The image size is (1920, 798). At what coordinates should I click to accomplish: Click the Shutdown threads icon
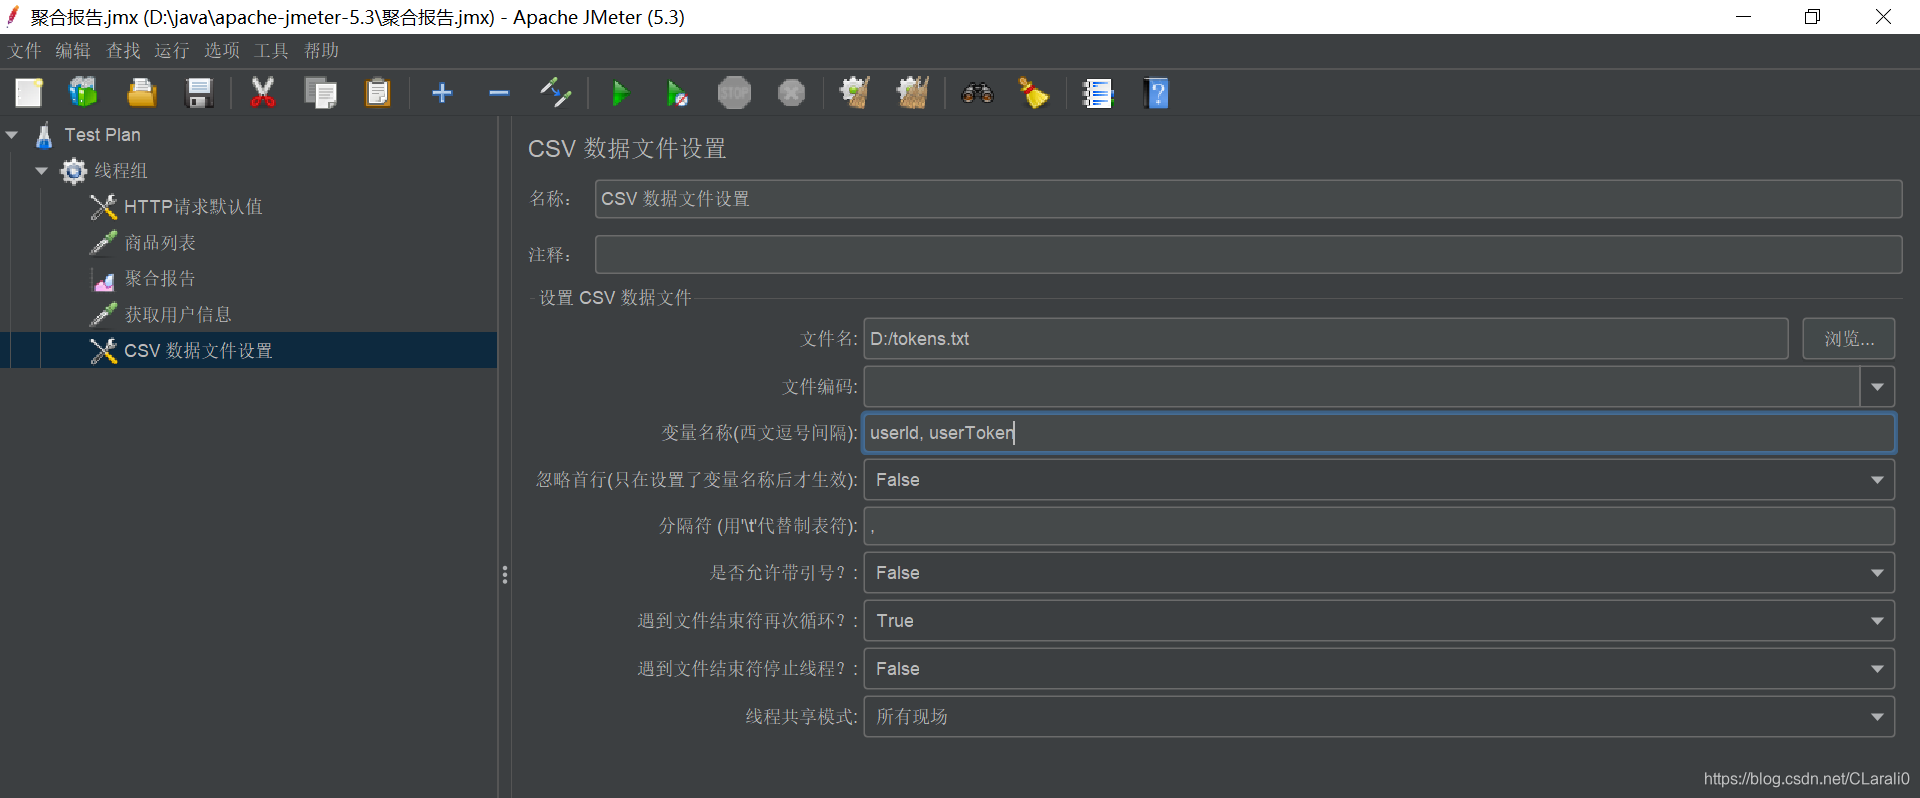[x=791, y=93]
